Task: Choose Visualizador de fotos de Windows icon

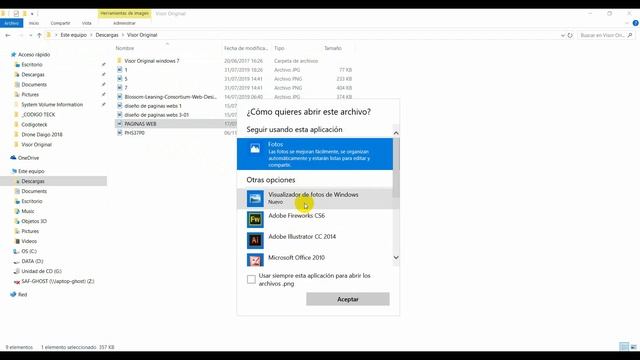Action: pos(255,199)
